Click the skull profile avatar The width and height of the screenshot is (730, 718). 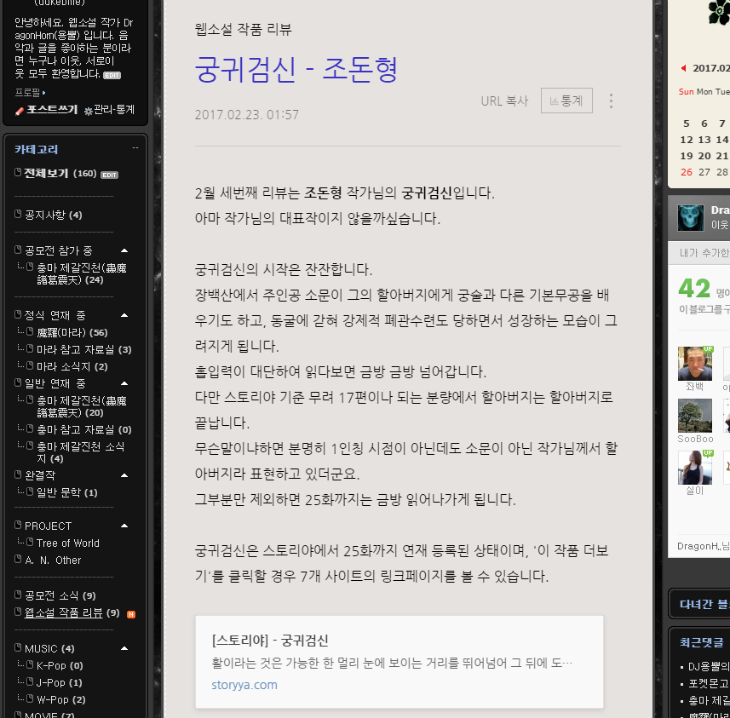pos(690,217)
